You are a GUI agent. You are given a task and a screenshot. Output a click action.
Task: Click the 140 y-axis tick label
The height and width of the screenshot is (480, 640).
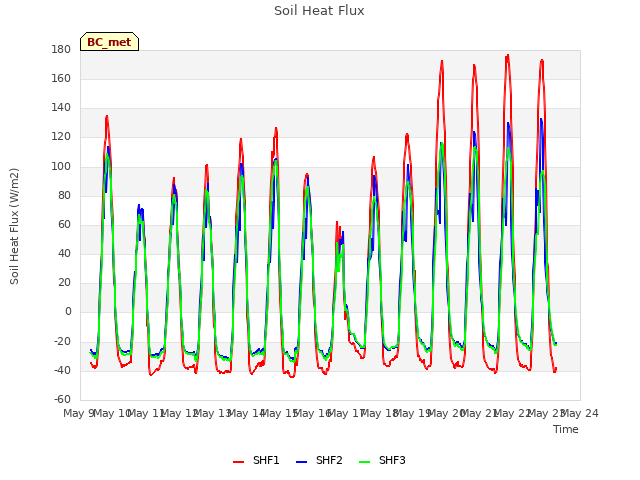tap(61, 108)
